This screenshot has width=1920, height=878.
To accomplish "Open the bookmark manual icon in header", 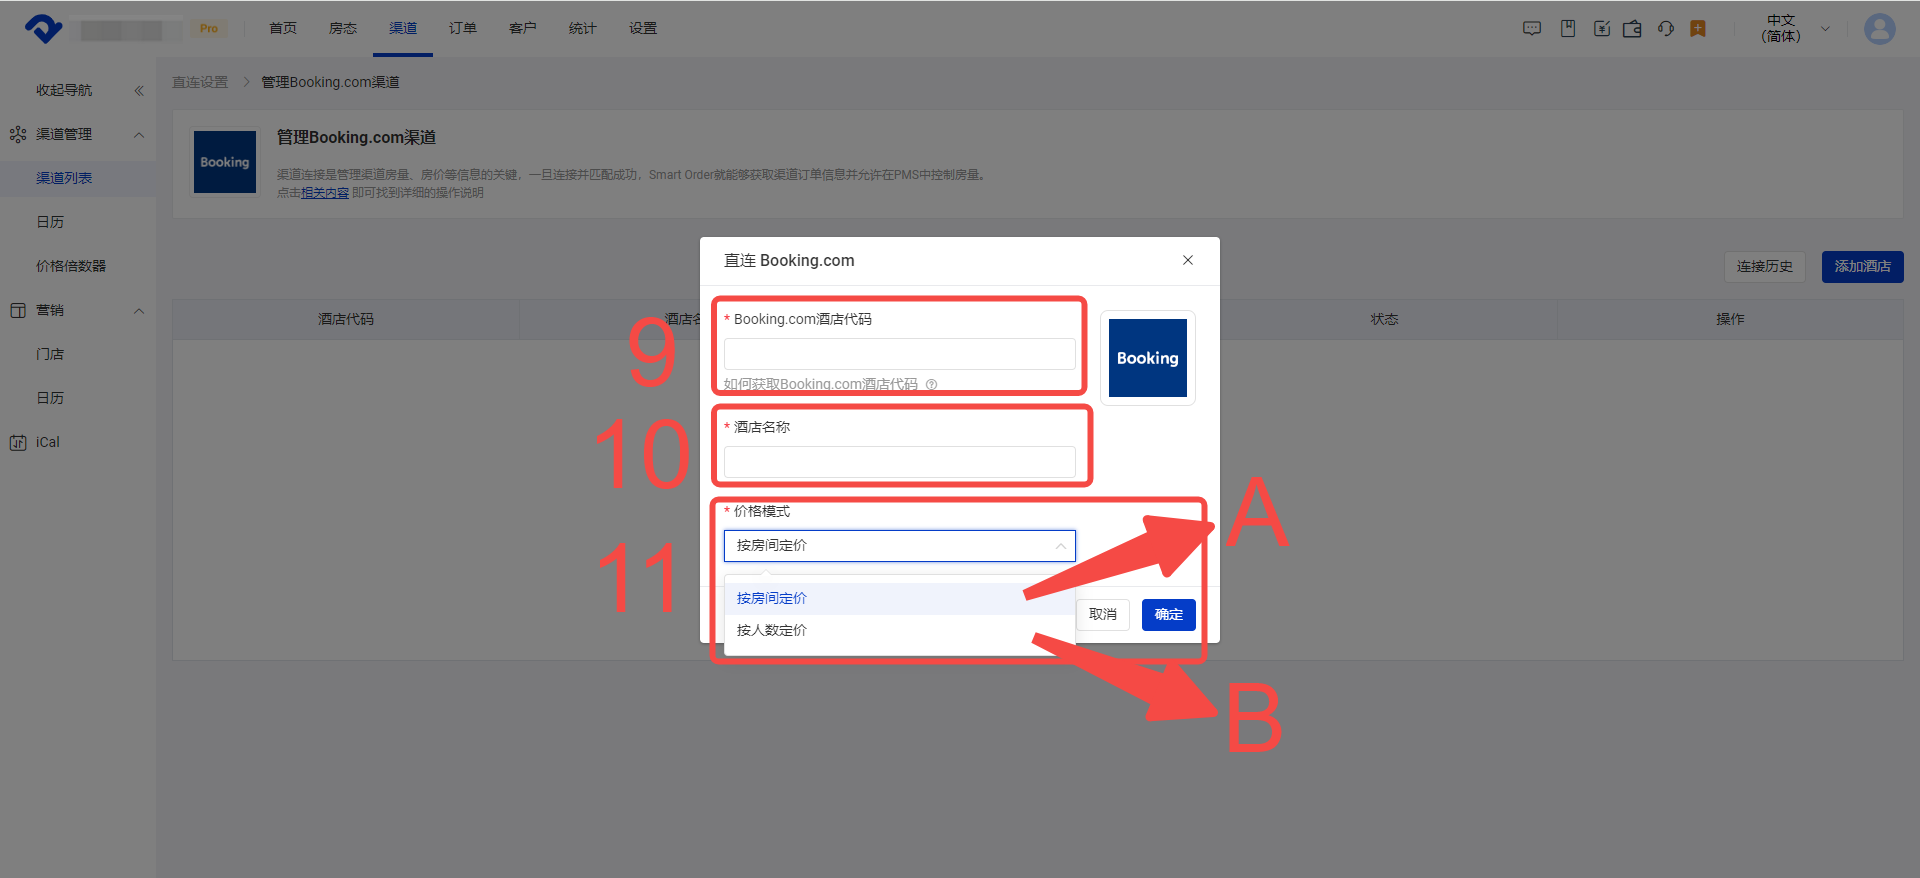I will 1568,29.
